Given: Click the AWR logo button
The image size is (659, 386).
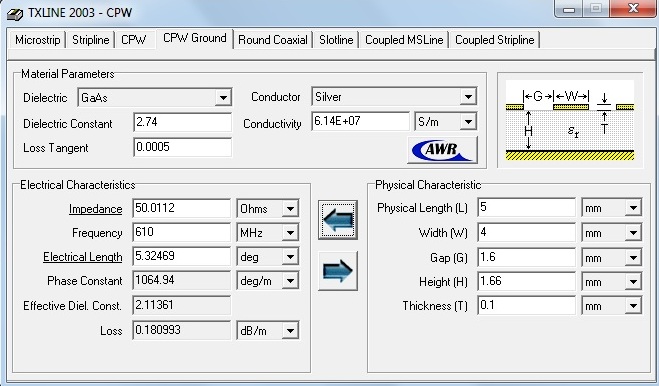Looking at the screenshot, I should point(443,150).
